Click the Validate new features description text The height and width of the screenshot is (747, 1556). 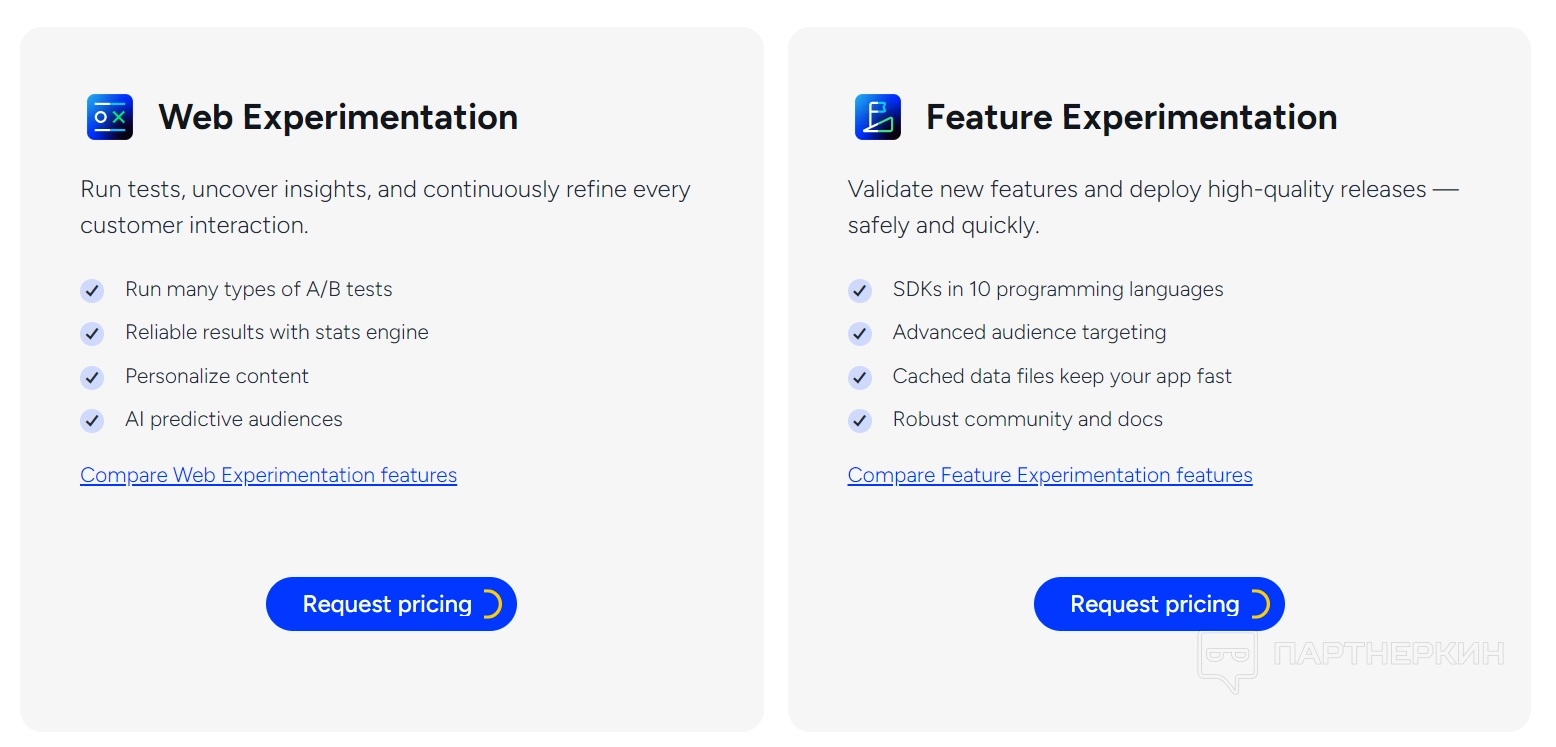[1153, 207]
